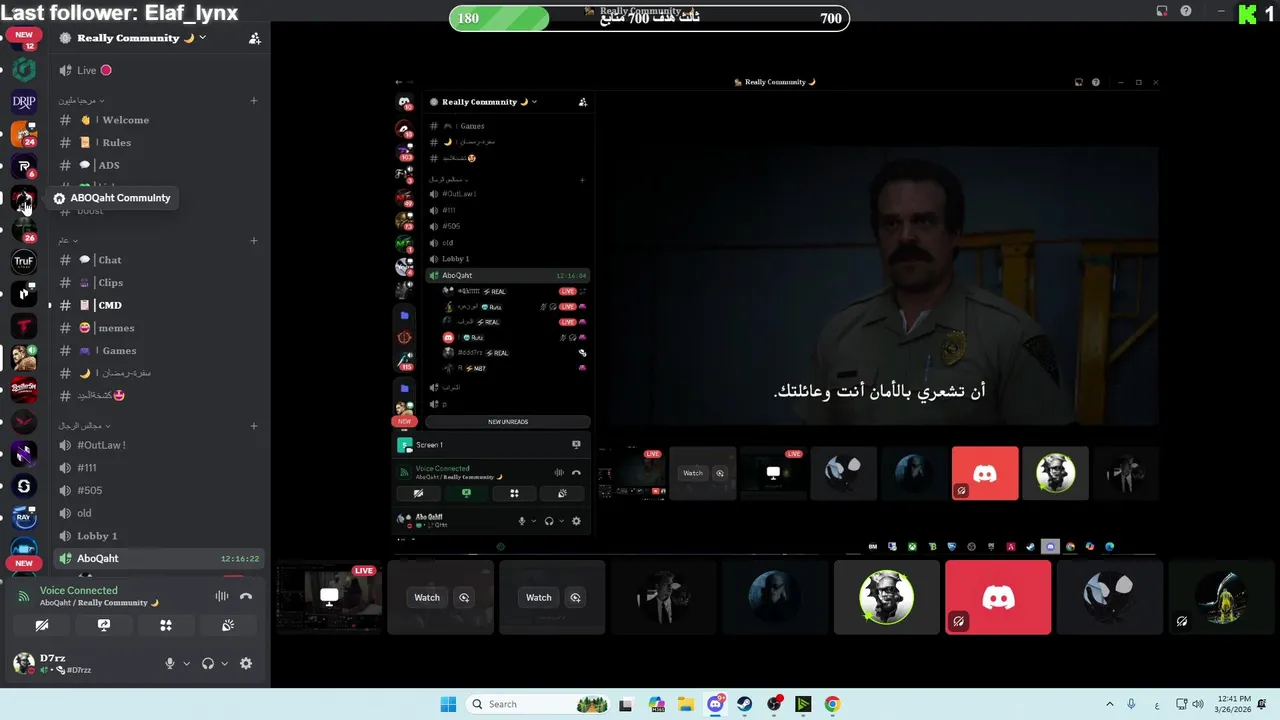Click the follower goal progress bar
The image size is (1280, 720).
(x=649, y=18)
